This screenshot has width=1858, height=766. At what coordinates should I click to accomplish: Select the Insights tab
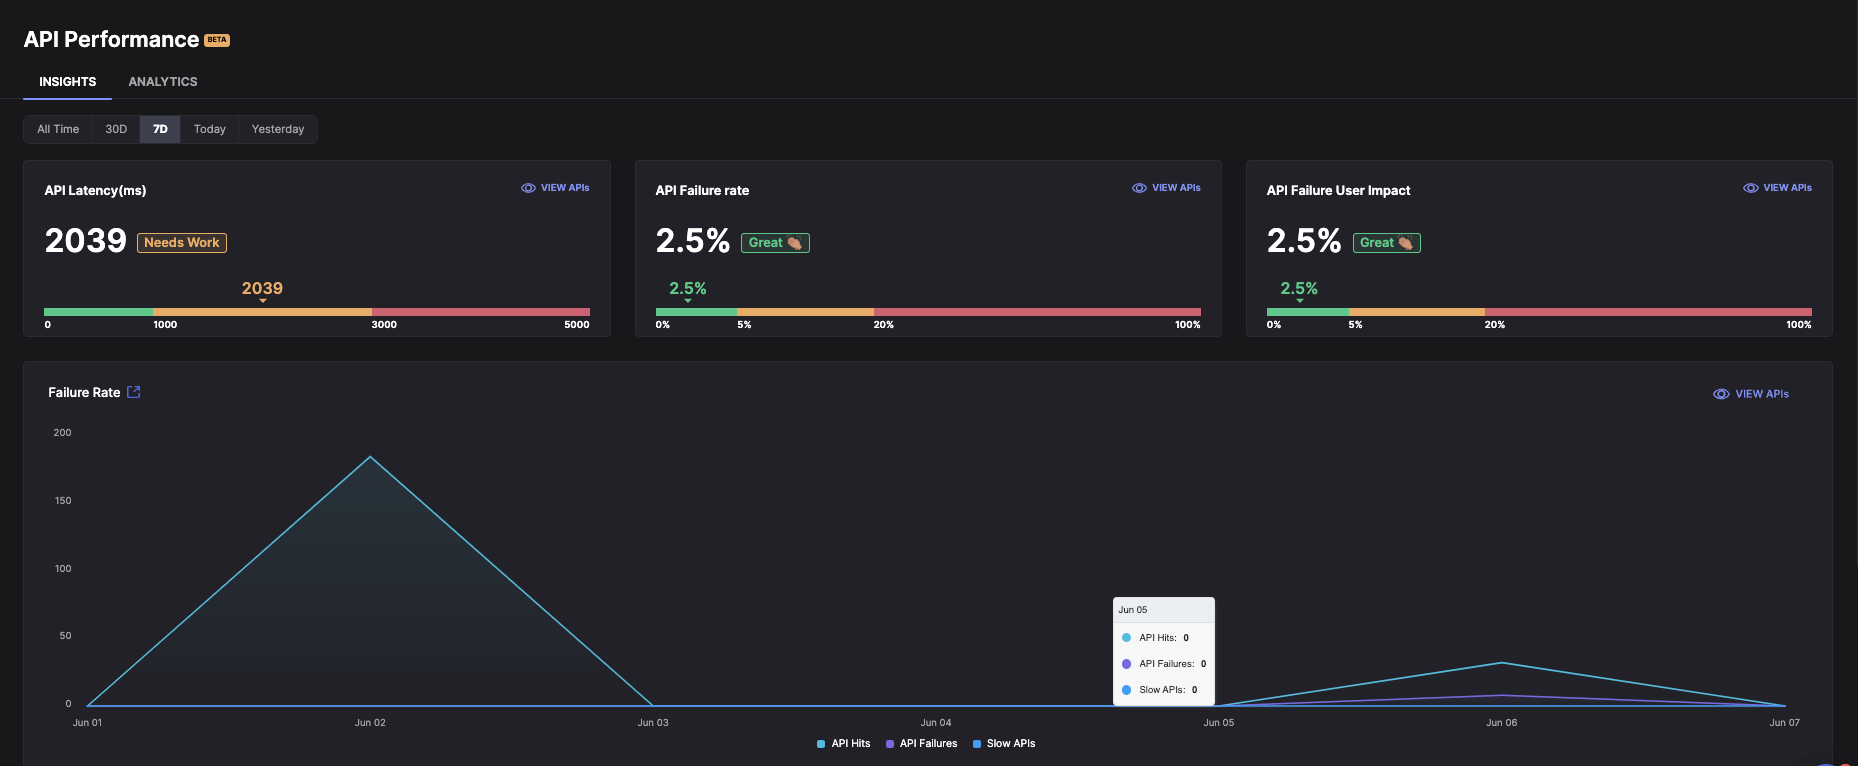pos(68,82)
